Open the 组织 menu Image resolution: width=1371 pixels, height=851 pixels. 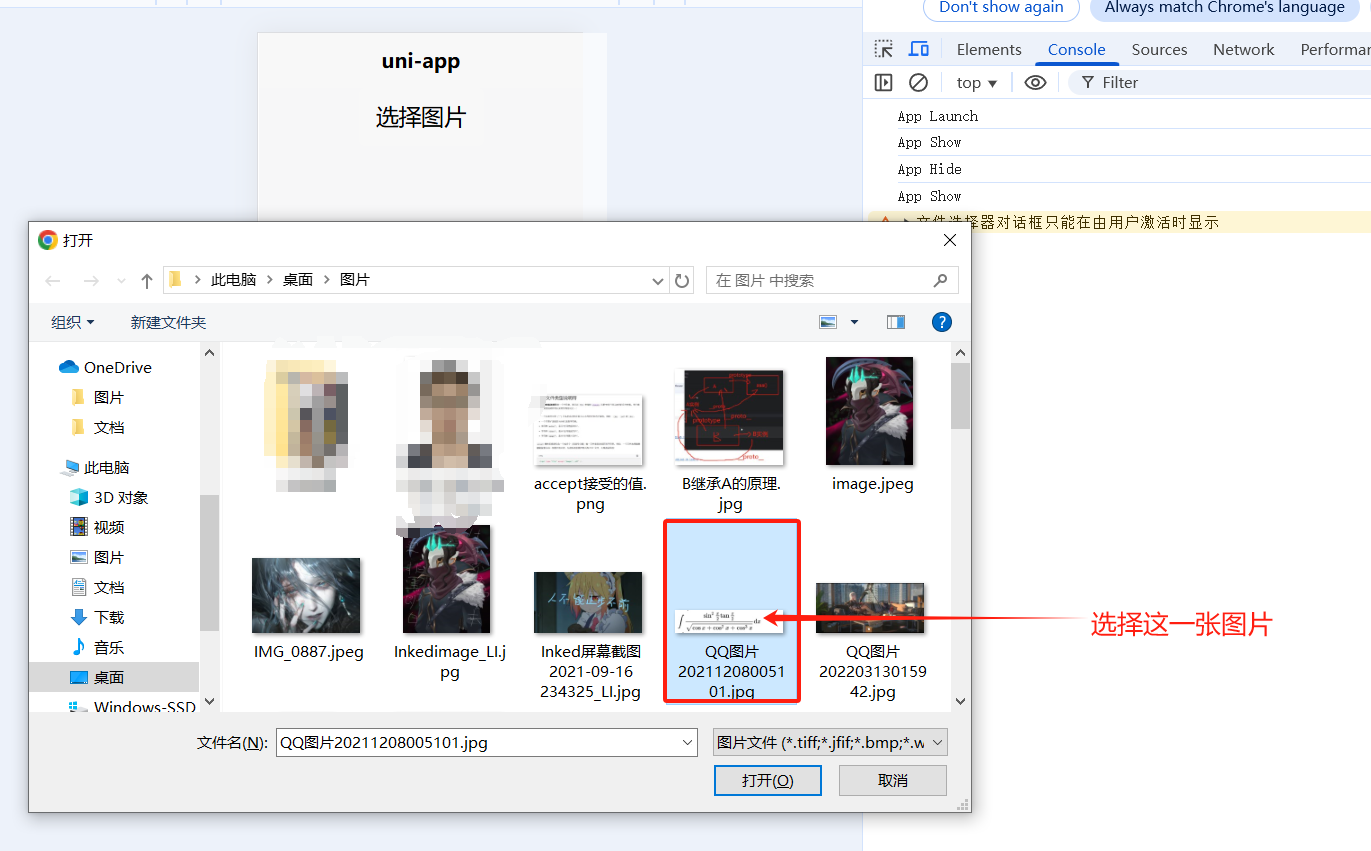point(73,322)
